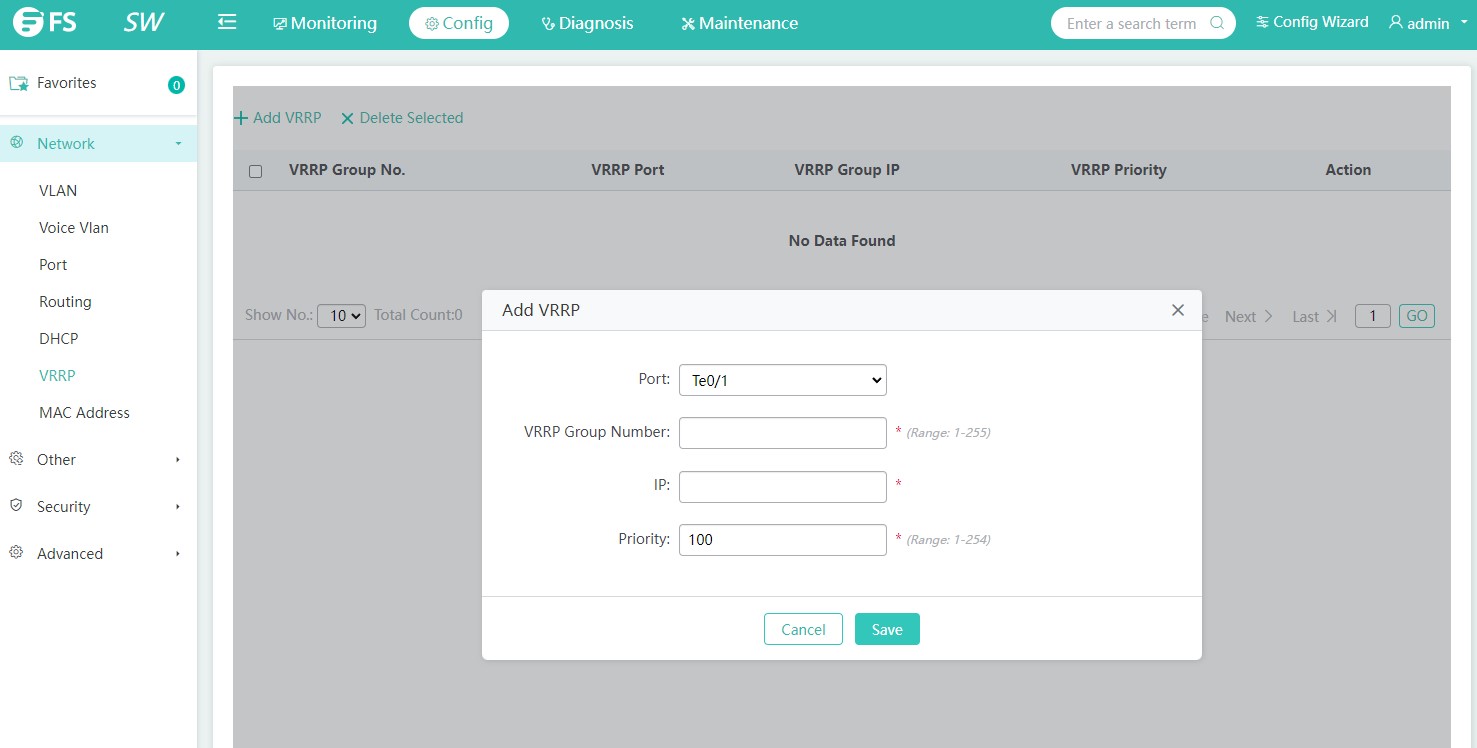Open the Show No. dropdown set to 10
Viewport: 1477px width, 748px height.
tap(341, 316)
